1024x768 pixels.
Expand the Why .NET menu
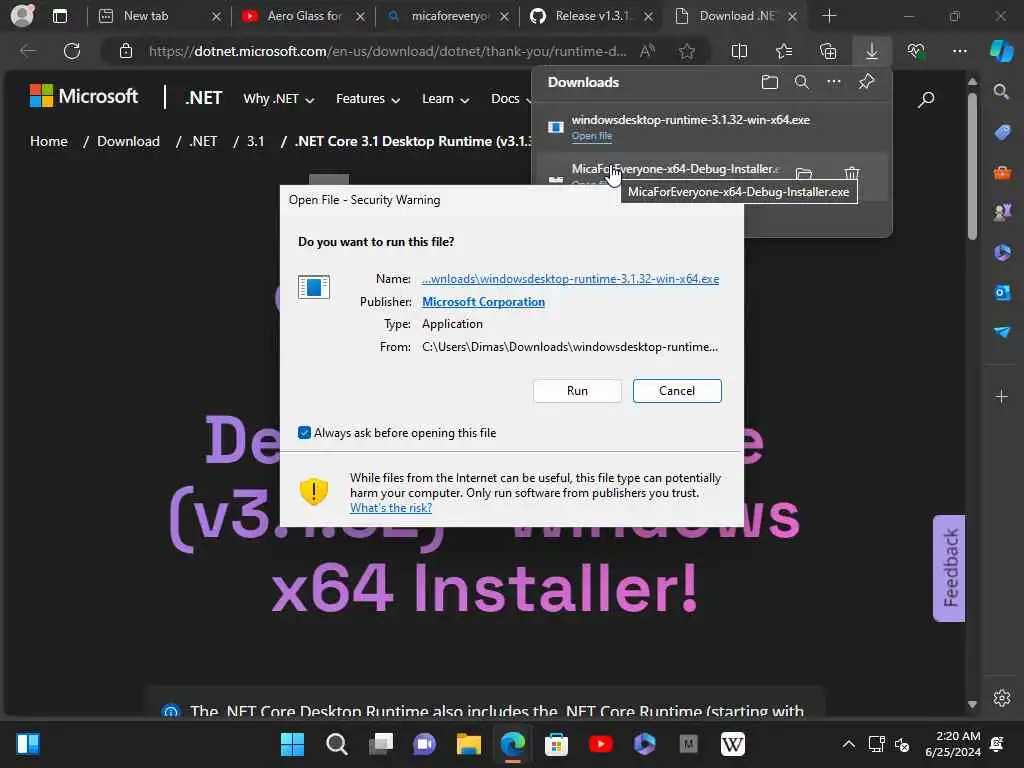click(278, 99)
